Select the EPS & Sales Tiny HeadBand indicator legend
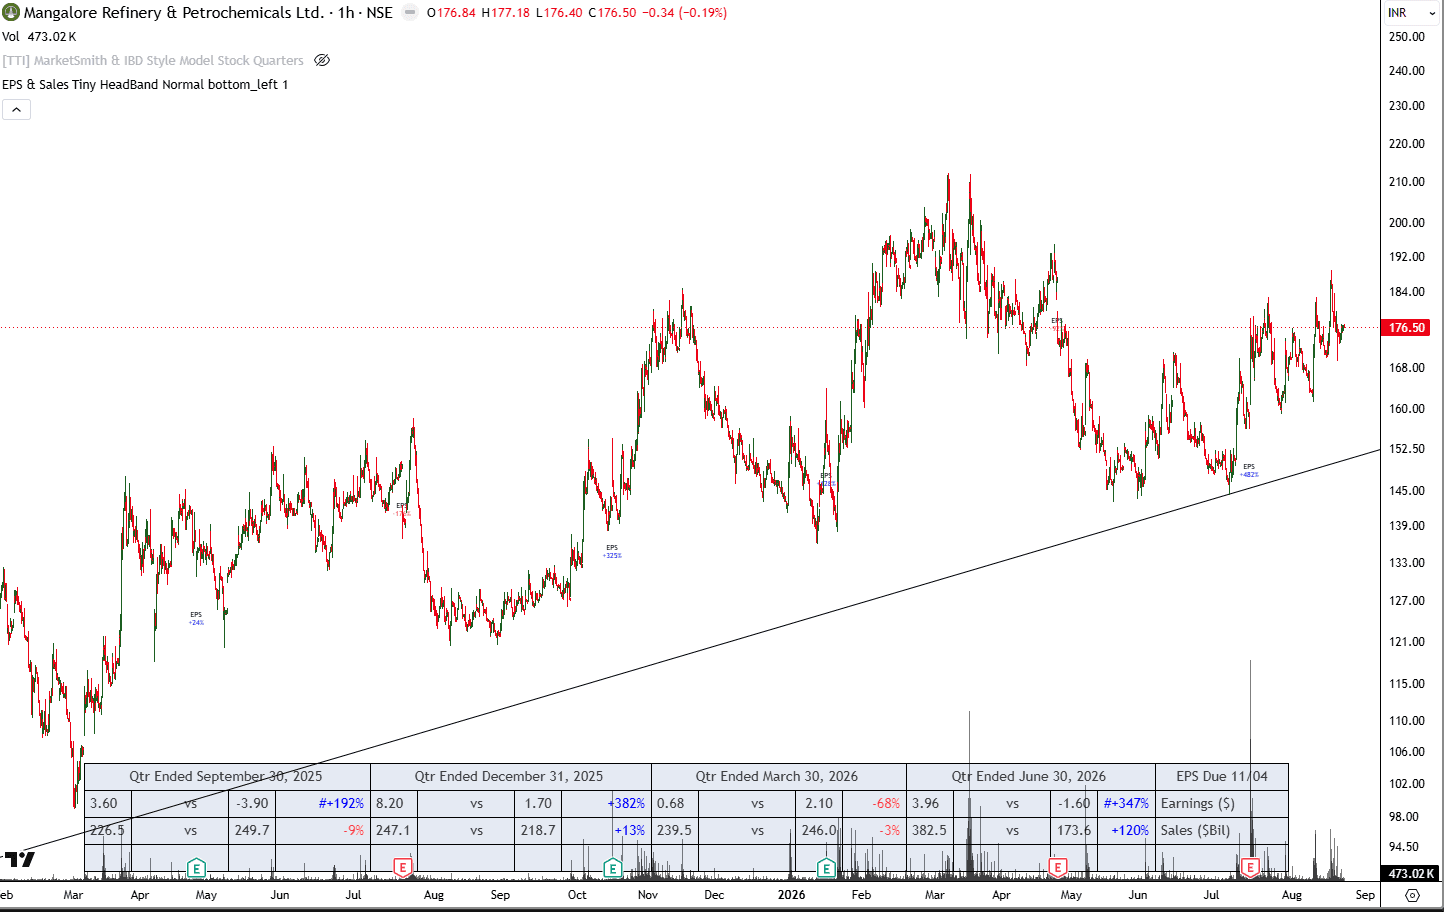Screen dimensions: 1444x912 pos(145,85)
